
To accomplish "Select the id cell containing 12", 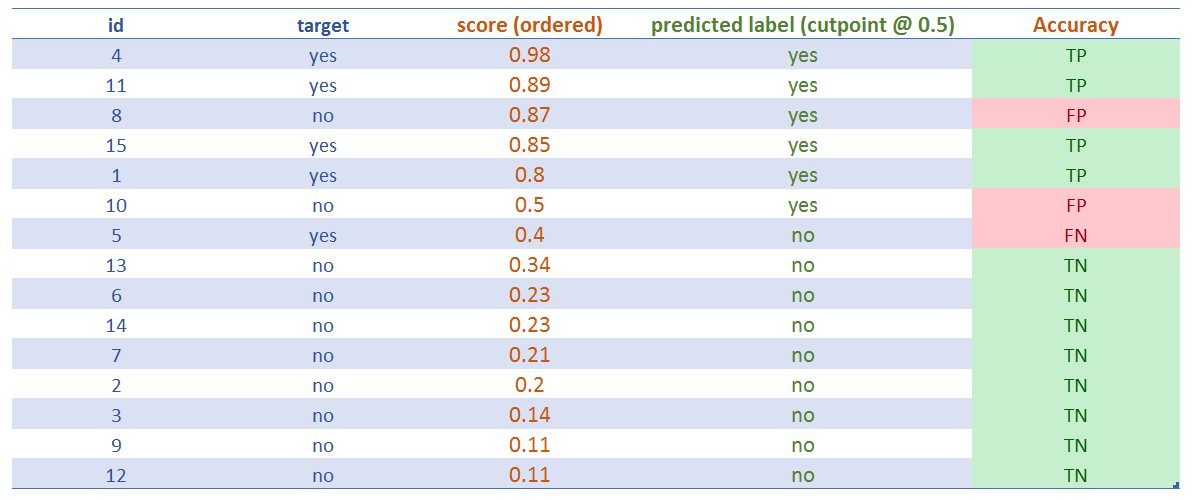I will pos(116,475).
